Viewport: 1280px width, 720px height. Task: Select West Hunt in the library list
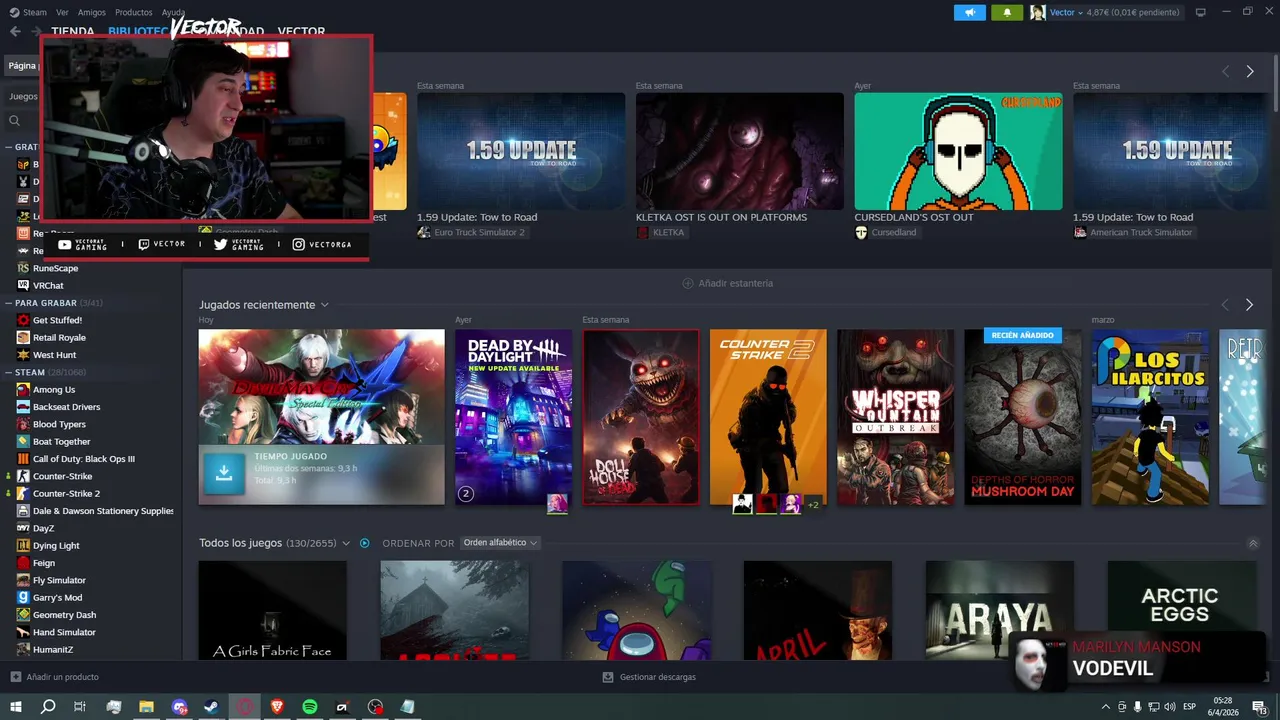pos(54,355)
